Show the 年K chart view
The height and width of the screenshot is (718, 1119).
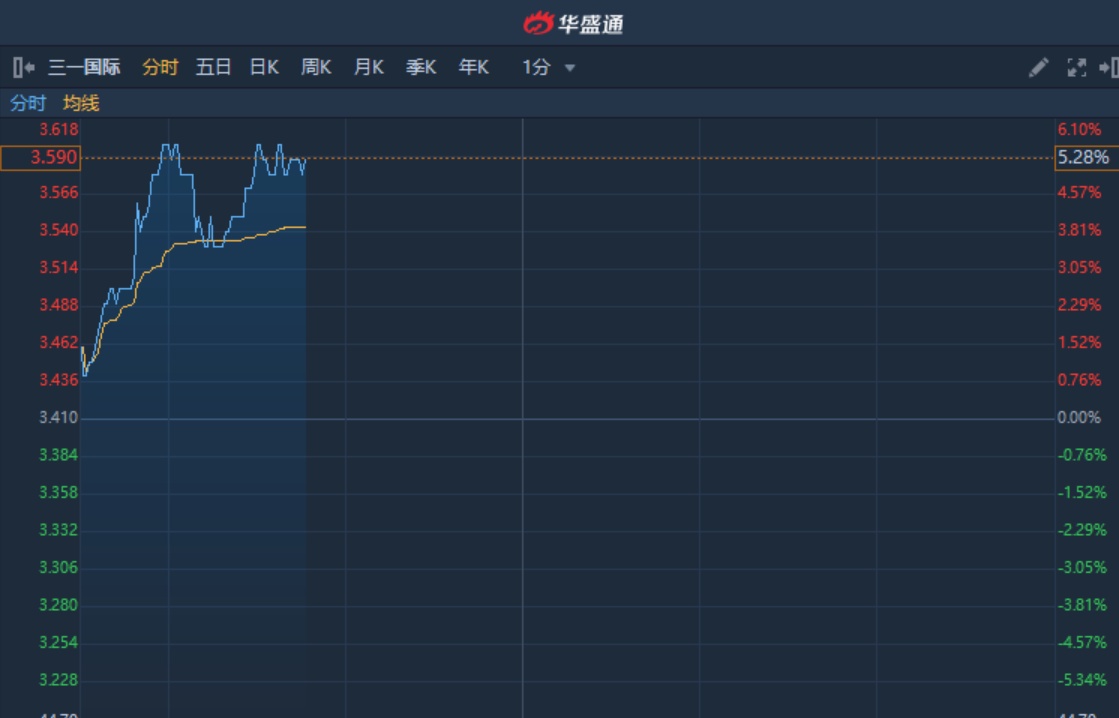(474, 68)
